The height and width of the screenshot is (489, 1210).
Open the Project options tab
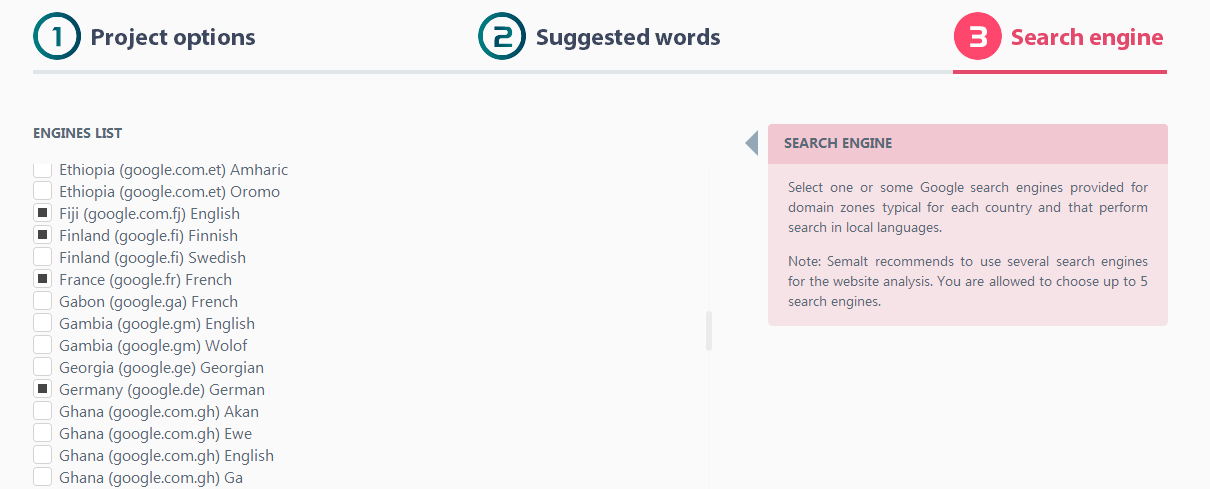click(x=172, y=38)
